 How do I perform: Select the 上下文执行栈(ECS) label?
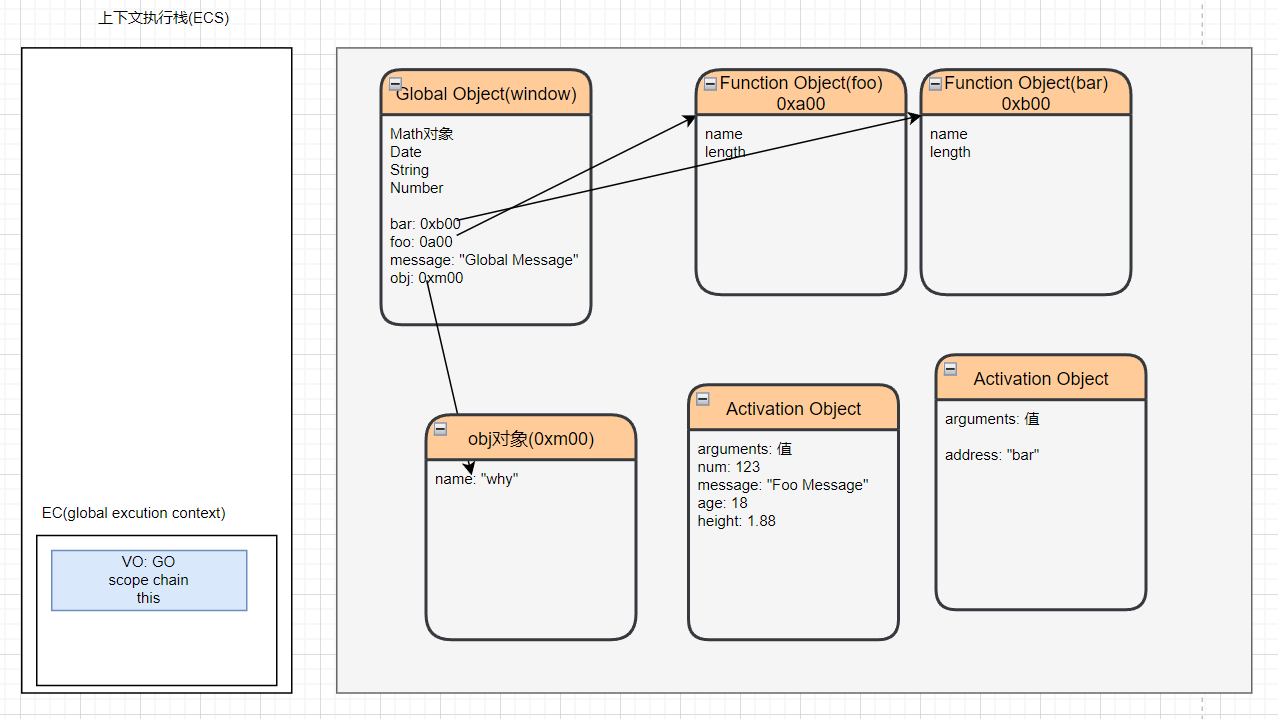point(164,18)
